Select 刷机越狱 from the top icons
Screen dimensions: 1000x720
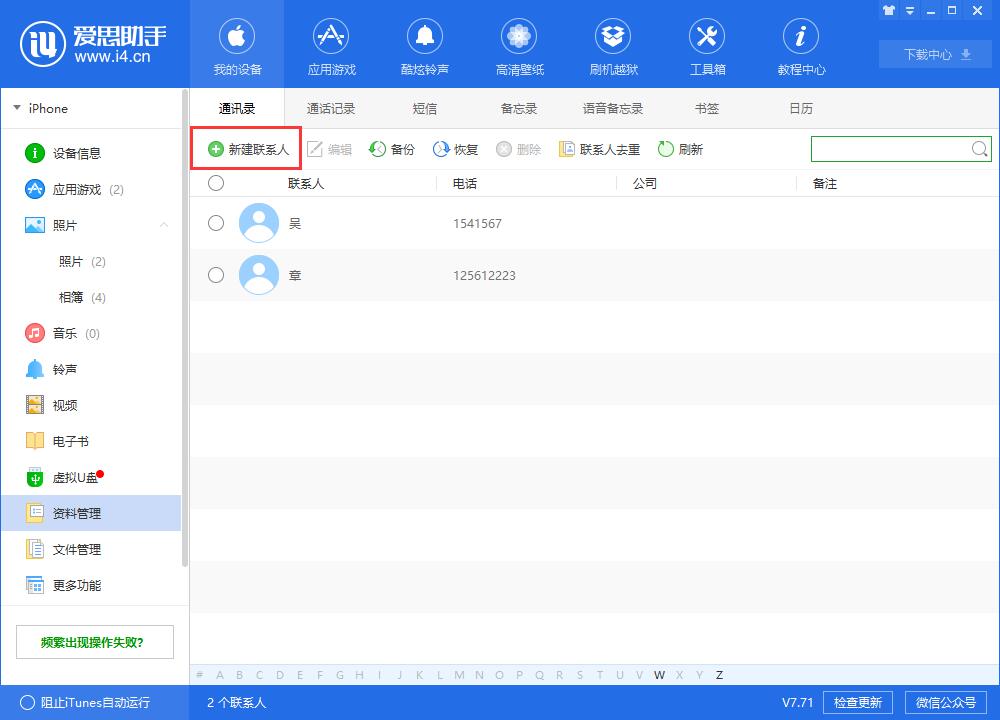613,45
